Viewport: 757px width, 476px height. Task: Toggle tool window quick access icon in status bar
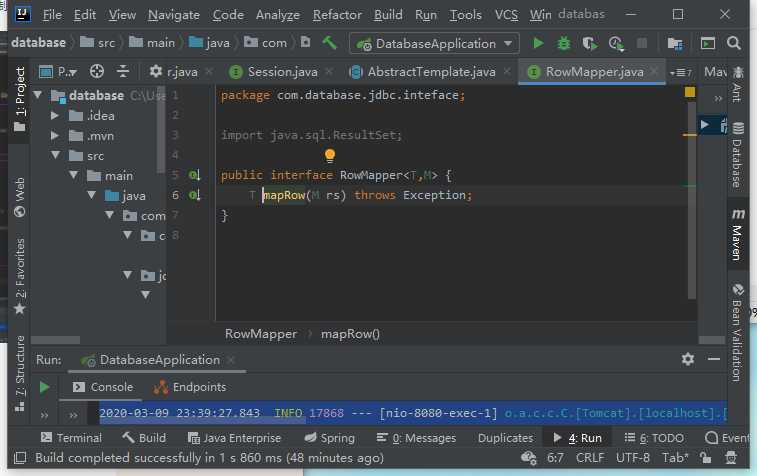20,457
